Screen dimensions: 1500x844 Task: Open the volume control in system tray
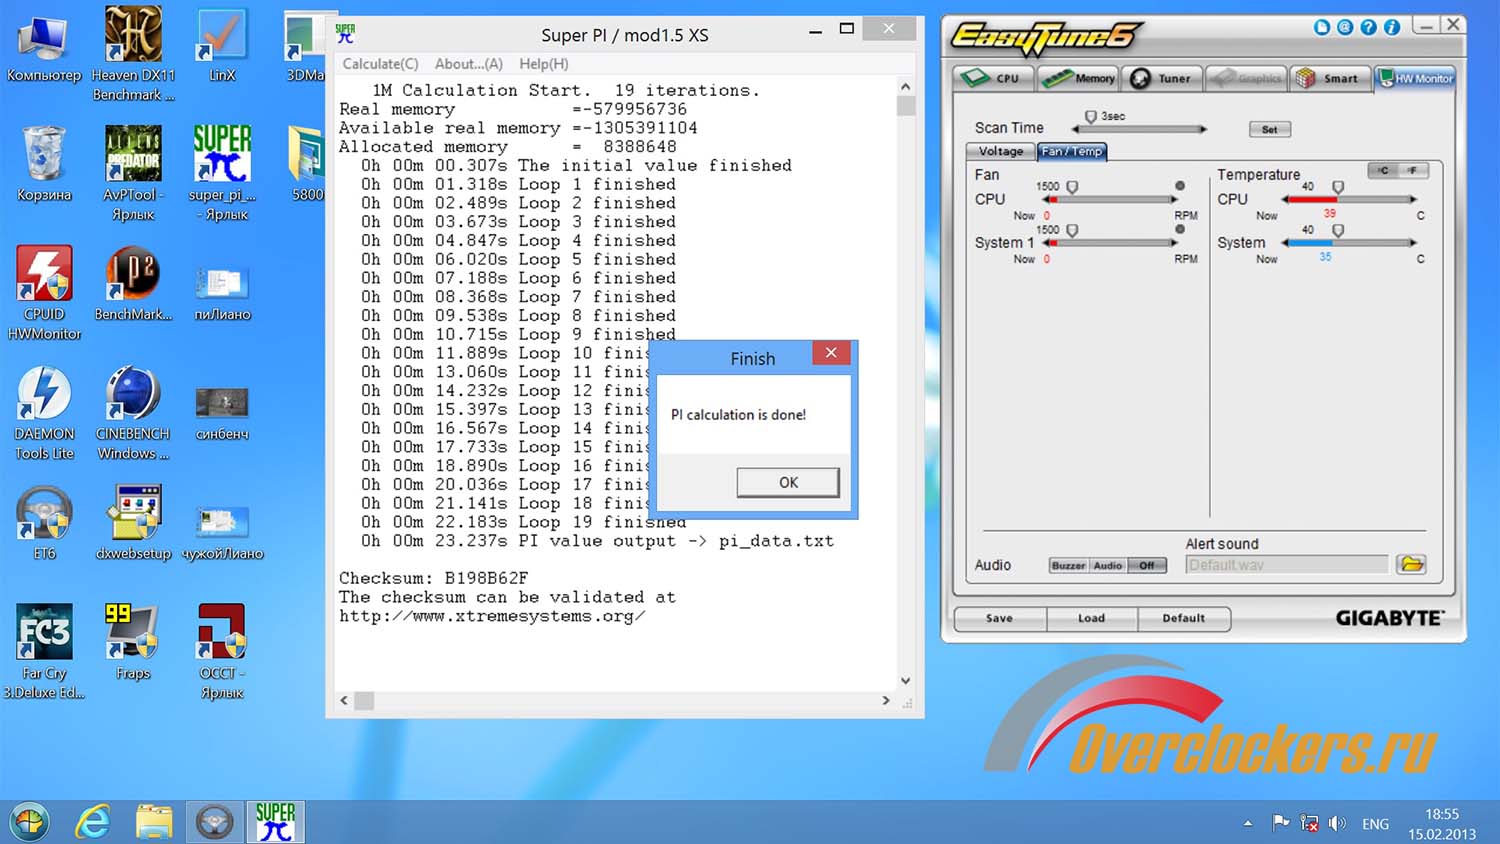(1338, 823)
